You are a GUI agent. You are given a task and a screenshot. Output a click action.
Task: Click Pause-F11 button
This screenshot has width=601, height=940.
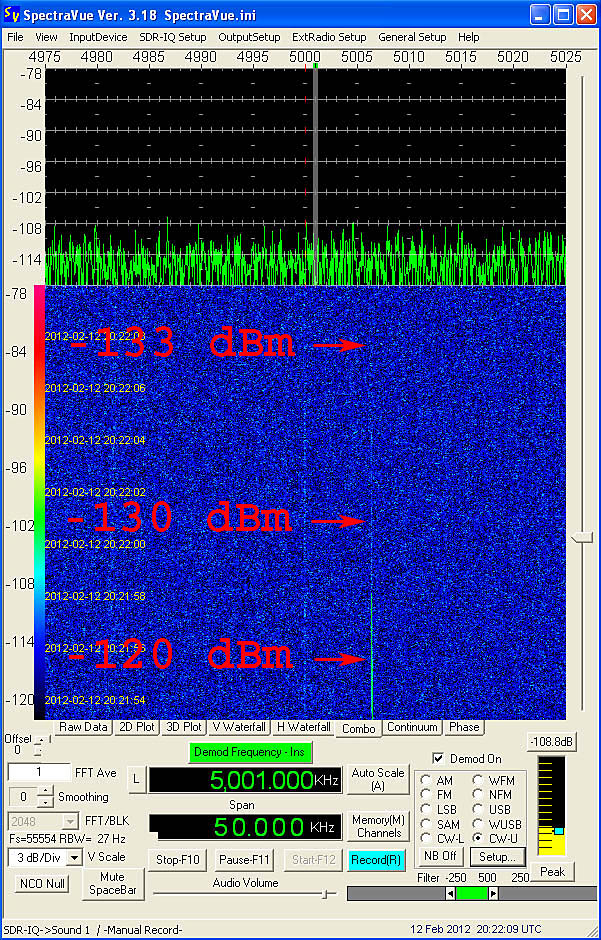(x=244, y=860)
